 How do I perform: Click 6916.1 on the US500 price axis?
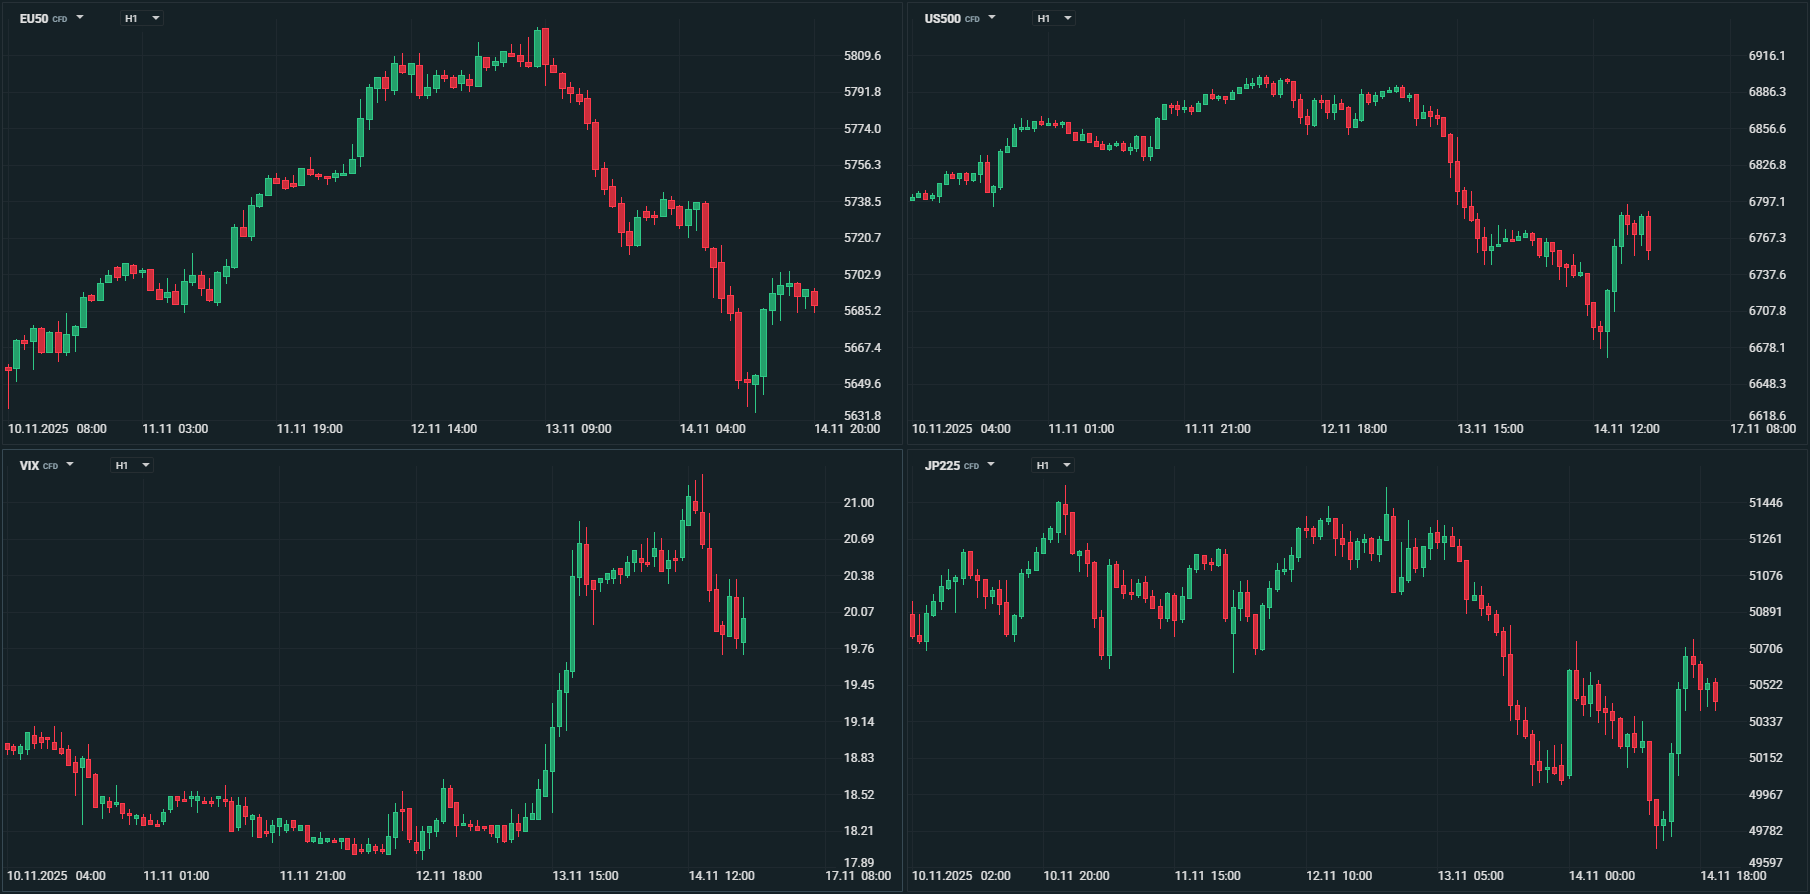[x=1766, y=56]
